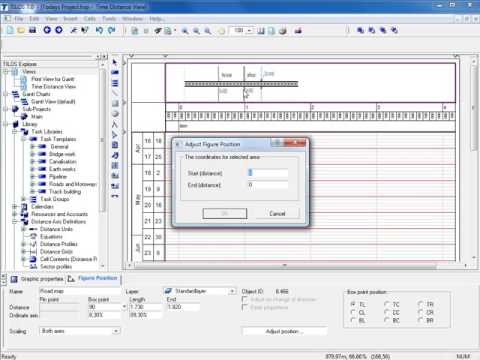
Task: Select the CL box point radio button
Action: [353, 312]
